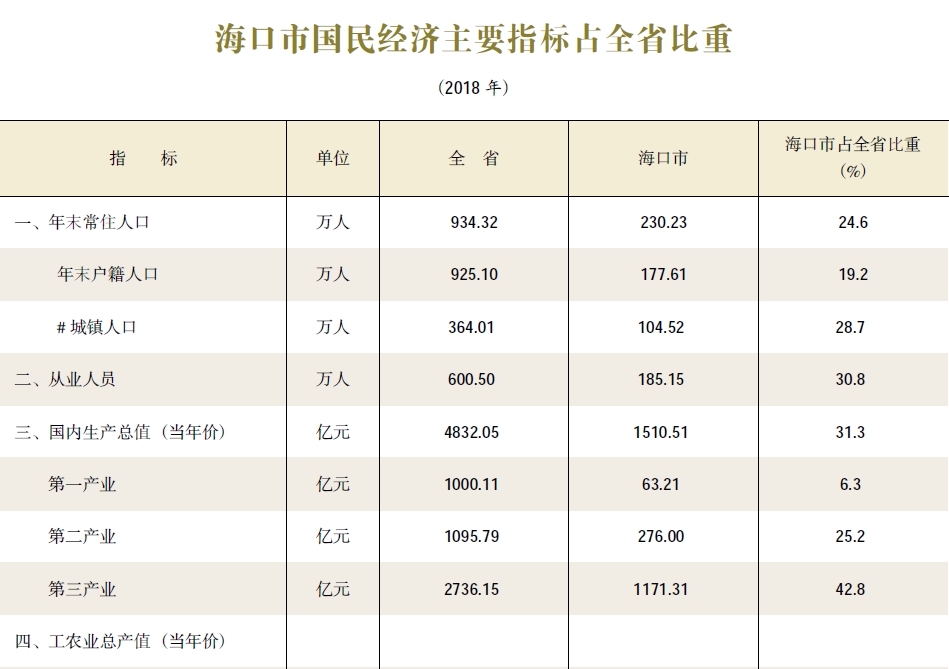Click the 全省 column header
Image resolution: width=949 pixels, height=669 pixels.
473,157
